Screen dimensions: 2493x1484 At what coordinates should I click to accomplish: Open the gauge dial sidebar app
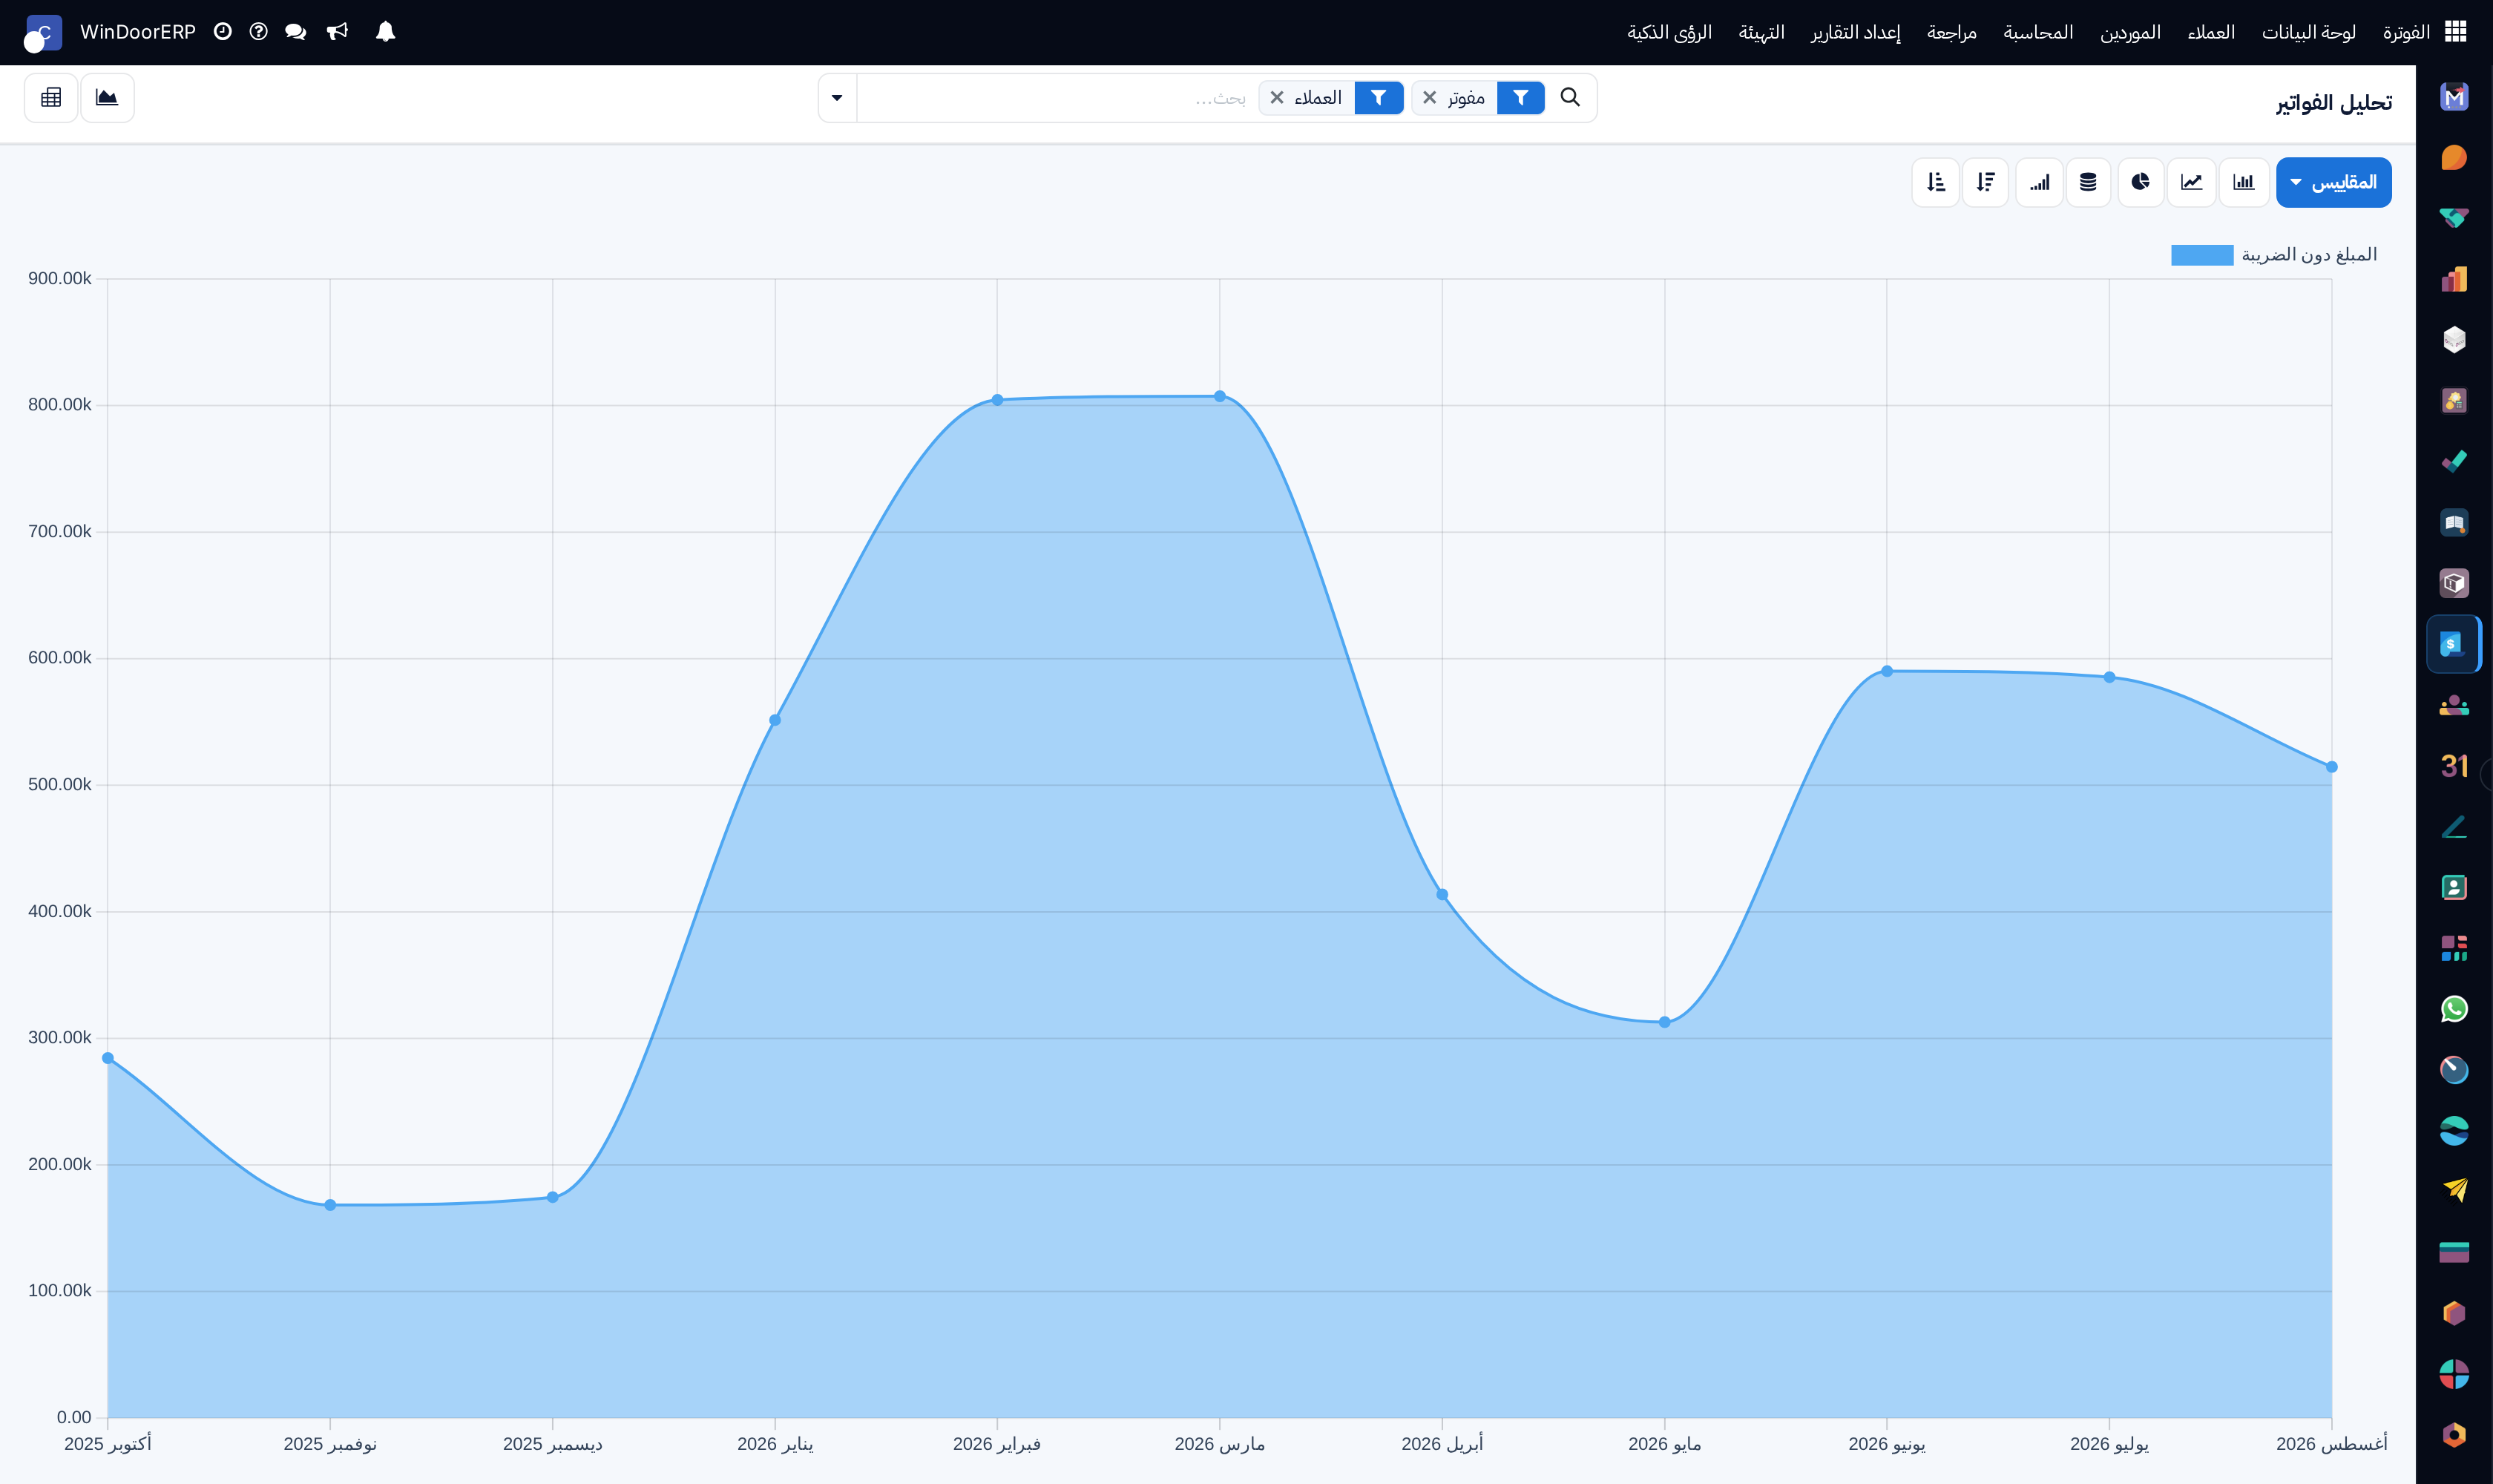[x=2454, y=1070]
